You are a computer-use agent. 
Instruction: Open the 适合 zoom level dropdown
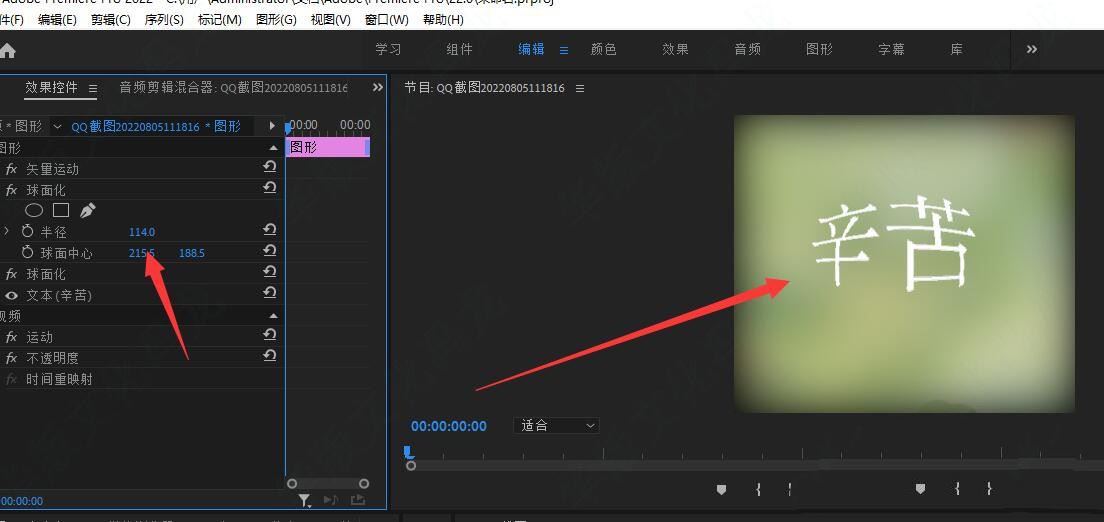coord(557,425)
